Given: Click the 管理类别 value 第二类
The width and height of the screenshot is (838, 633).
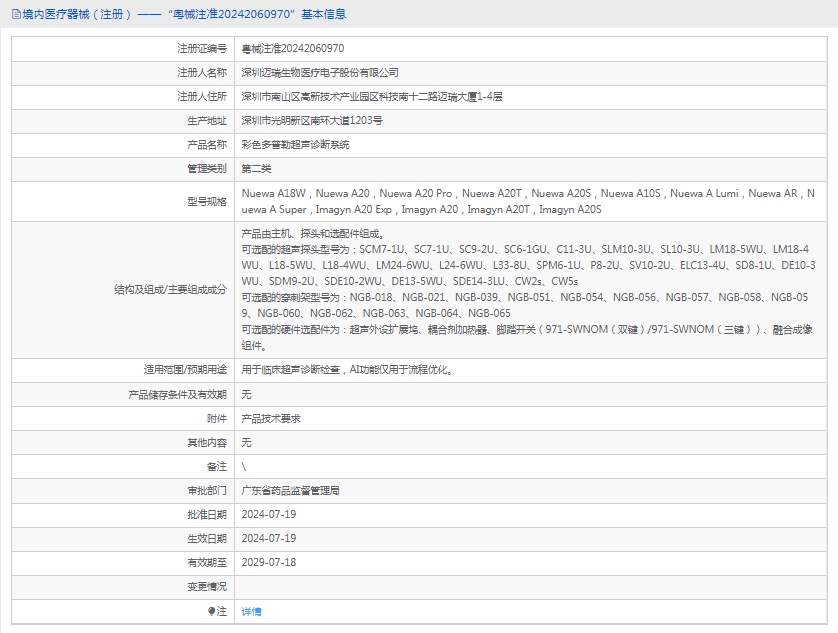Looking at the screenshot, I should (256, 169).
